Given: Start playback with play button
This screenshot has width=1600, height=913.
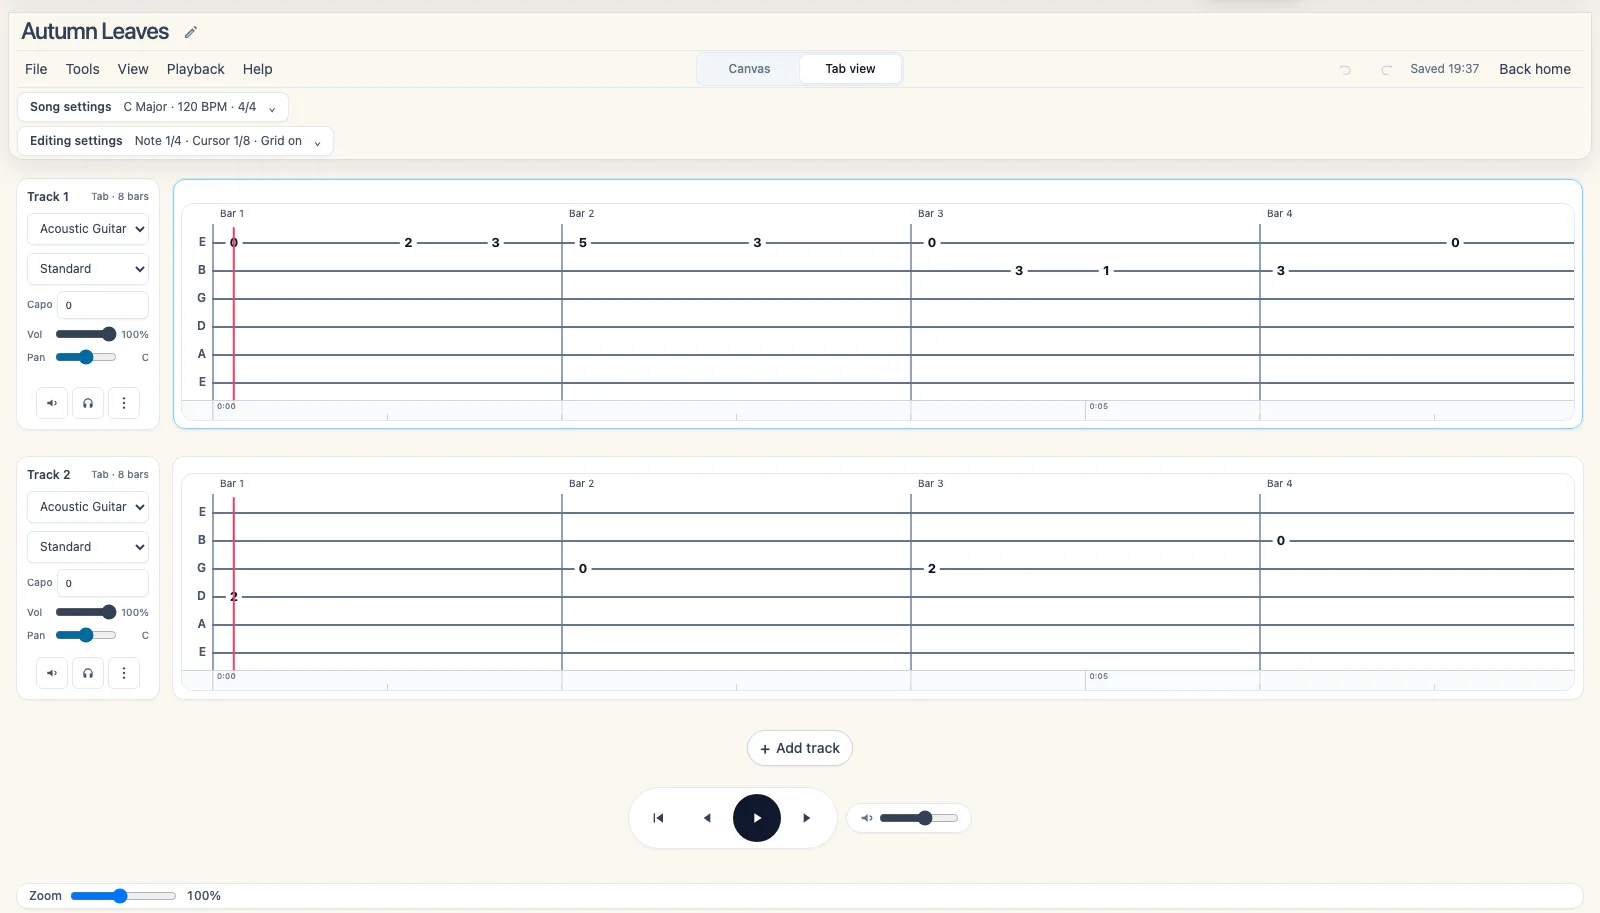Looking at the screenshot, I should coord(757,818).
